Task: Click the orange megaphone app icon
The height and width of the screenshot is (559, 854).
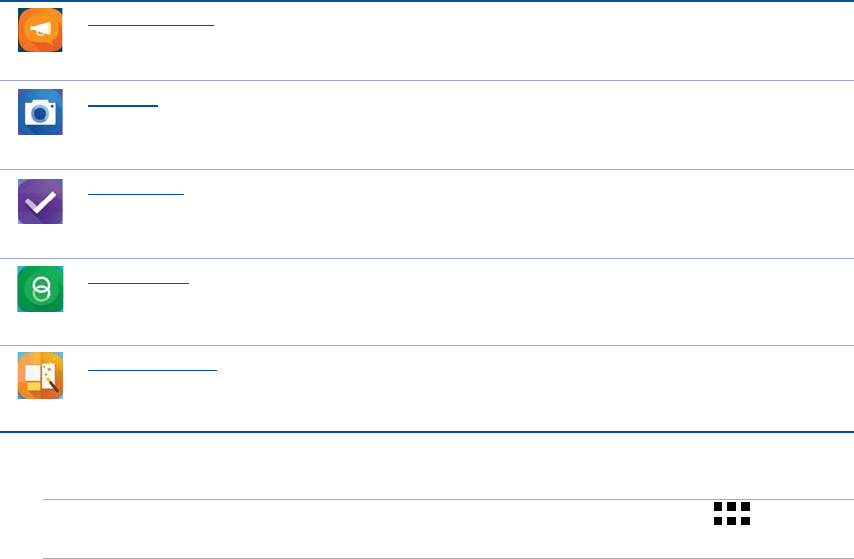Action: click(40, 30)
